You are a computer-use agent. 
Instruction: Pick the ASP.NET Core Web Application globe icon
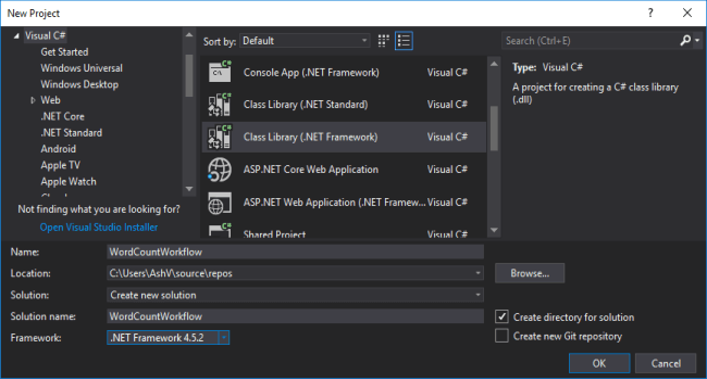(x=220, y=169)
